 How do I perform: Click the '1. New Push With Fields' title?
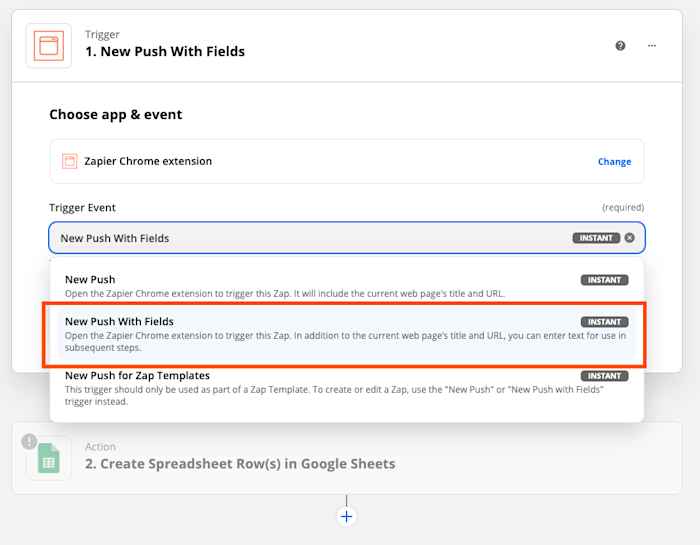165,51
